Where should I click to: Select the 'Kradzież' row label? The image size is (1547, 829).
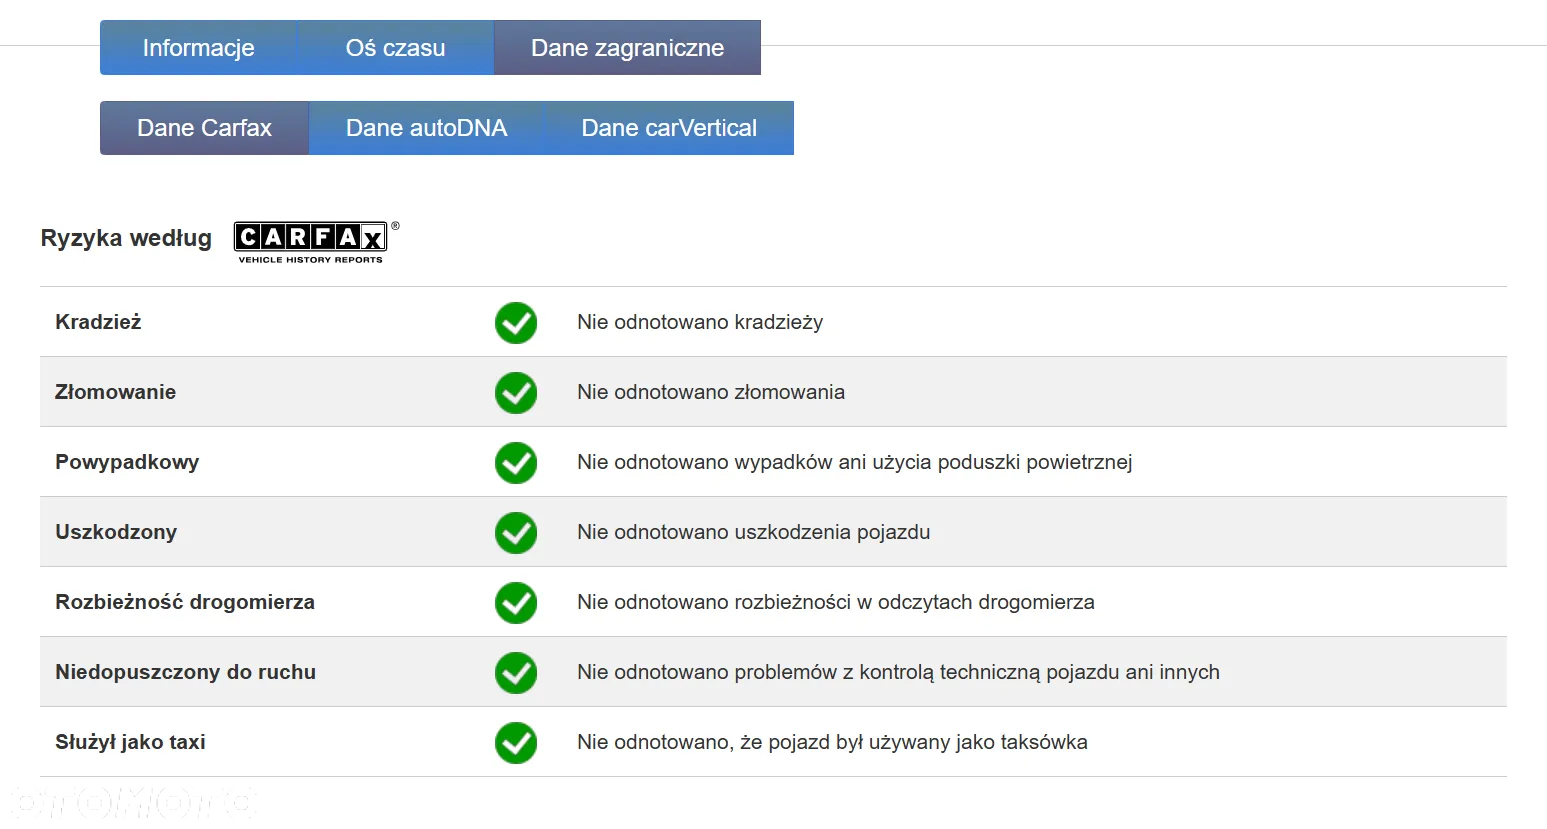point(98,322)
